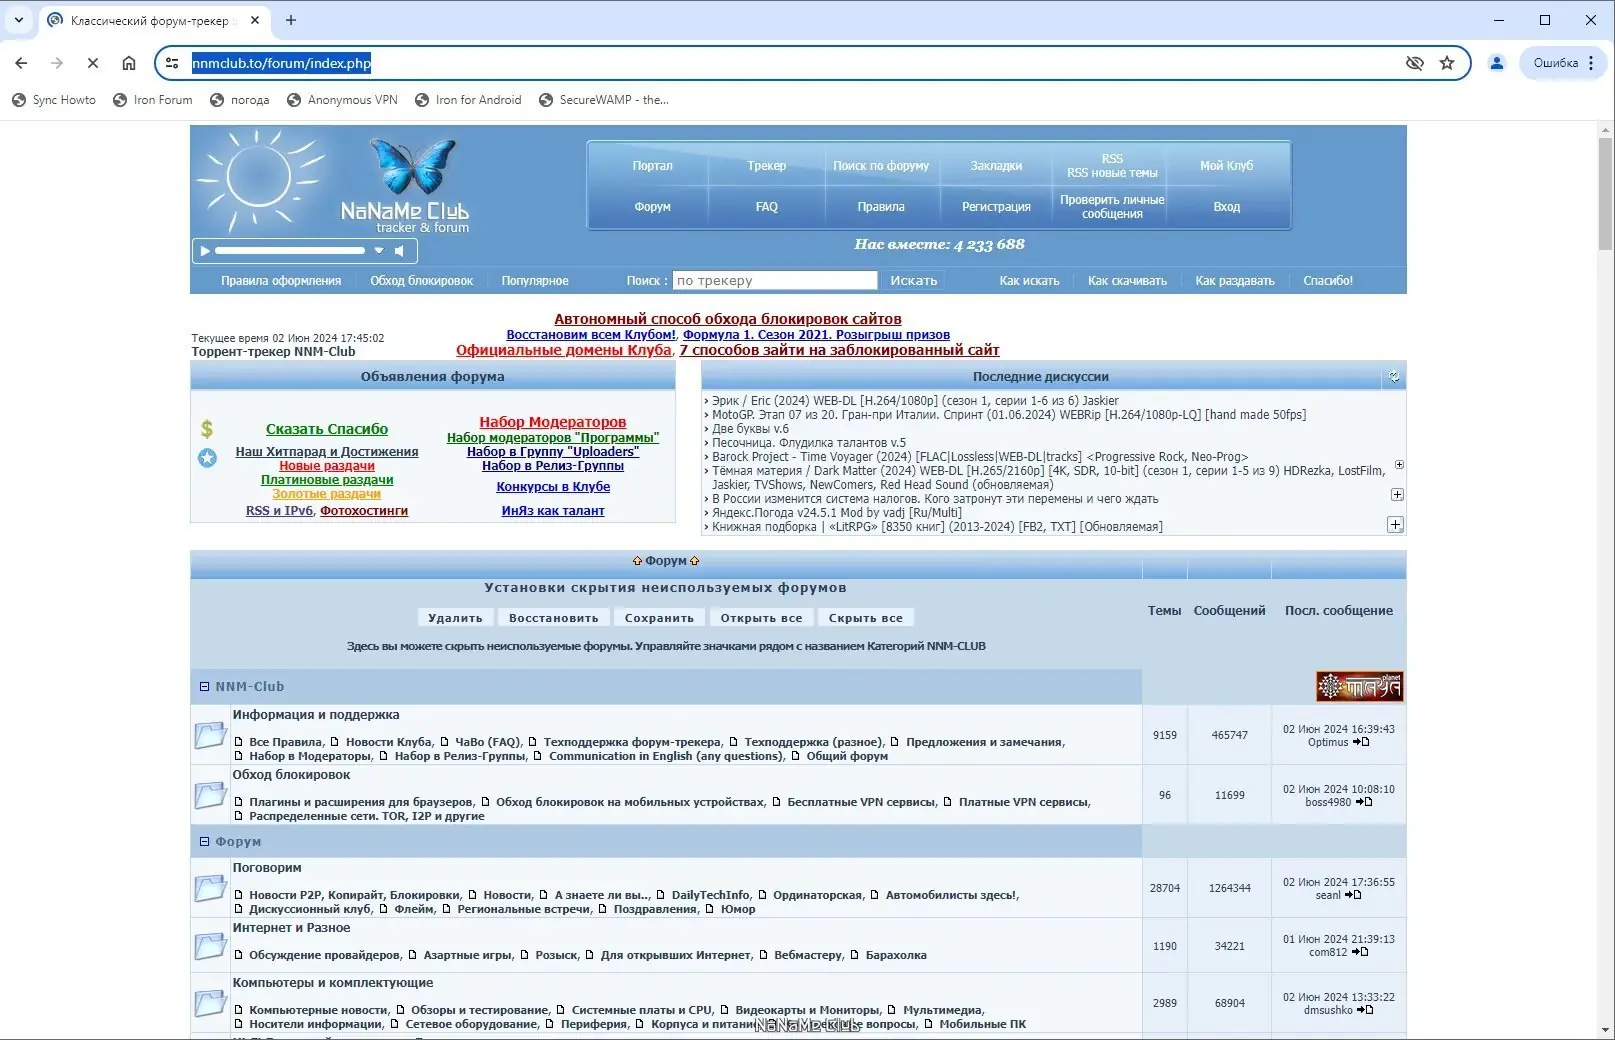Go to boss4980's last post arrow icon
The height and width of the screenshot is (1040, 1615).
pyautogui.click(x=1364, y=802)
